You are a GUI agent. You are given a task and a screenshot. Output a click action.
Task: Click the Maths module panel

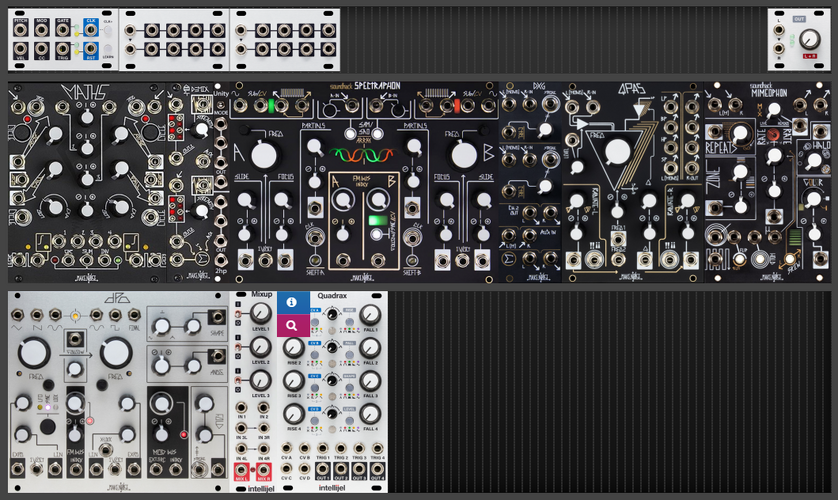87,182
